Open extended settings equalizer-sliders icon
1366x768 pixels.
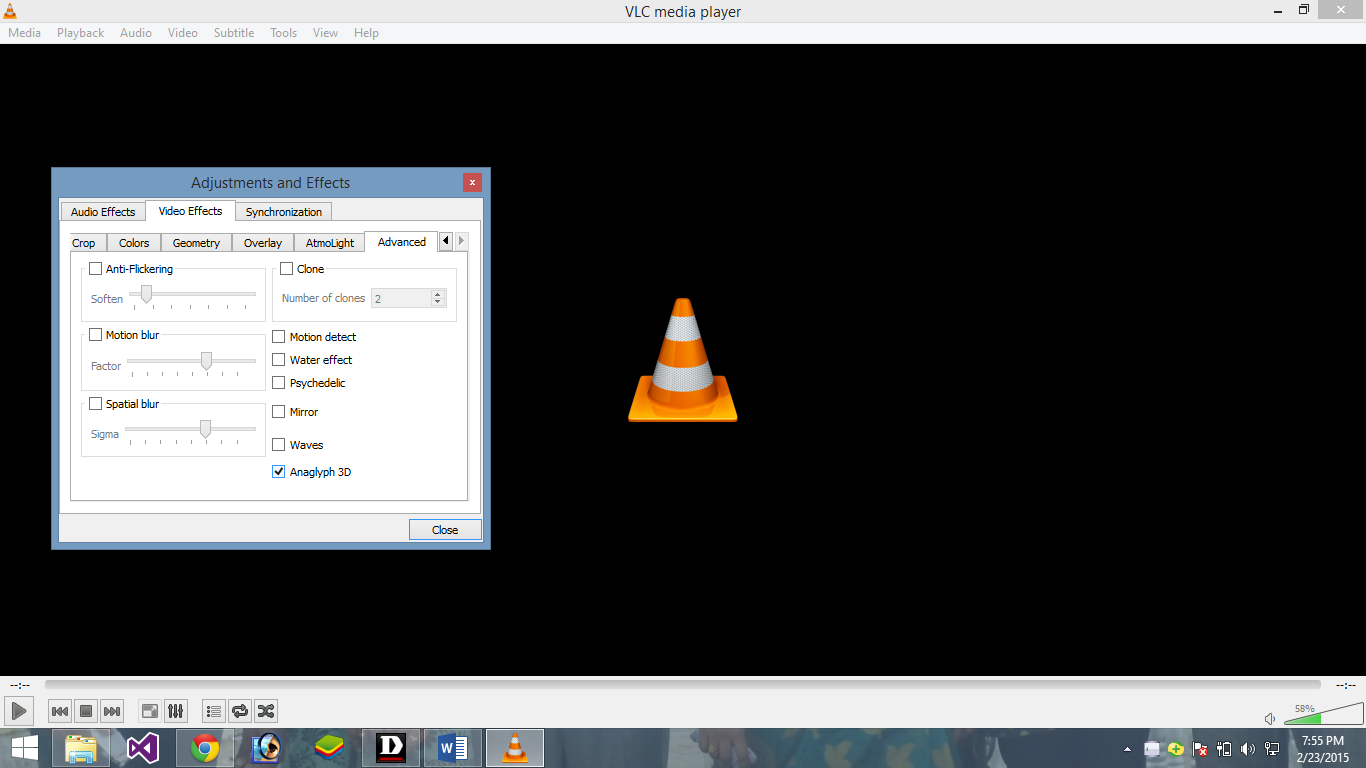[x=176, y=711]
